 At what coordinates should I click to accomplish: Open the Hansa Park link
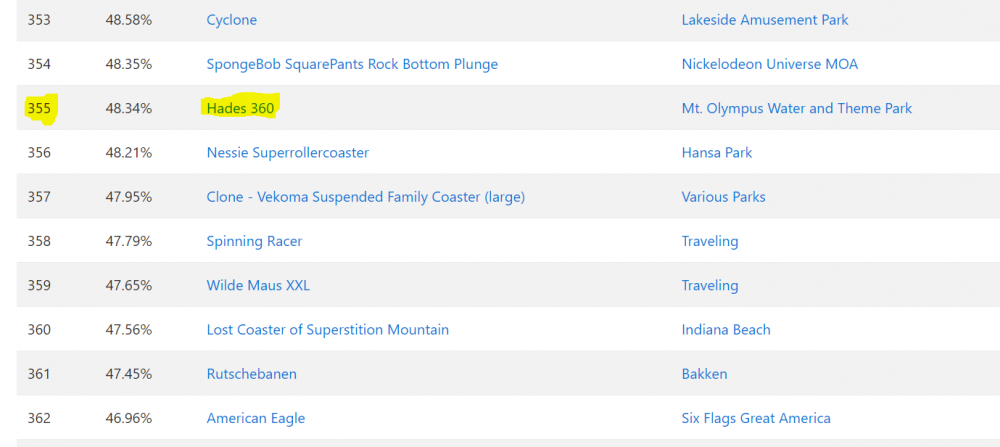tap(716, 153)
